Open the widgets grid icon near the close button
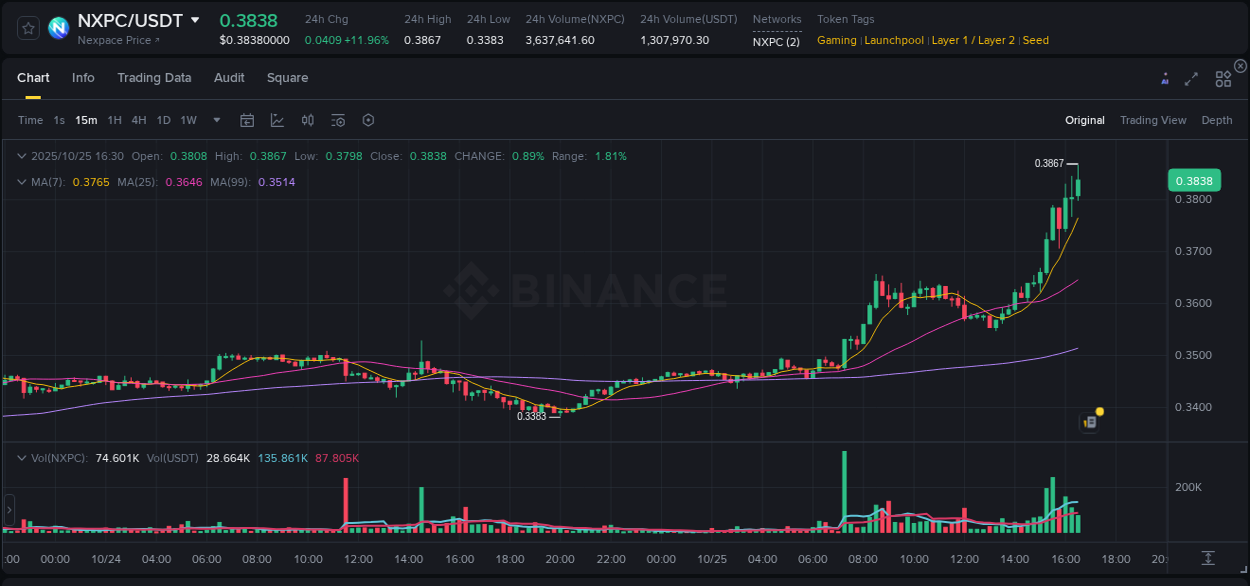1250x586 pixels. [x=1223, y=78]
